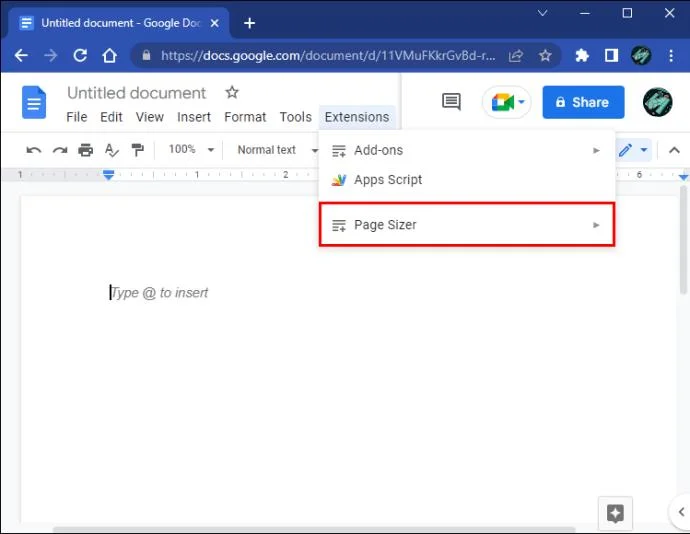
Task: Open the Chrome extensions puzzle icon
Action: point(582,55)
